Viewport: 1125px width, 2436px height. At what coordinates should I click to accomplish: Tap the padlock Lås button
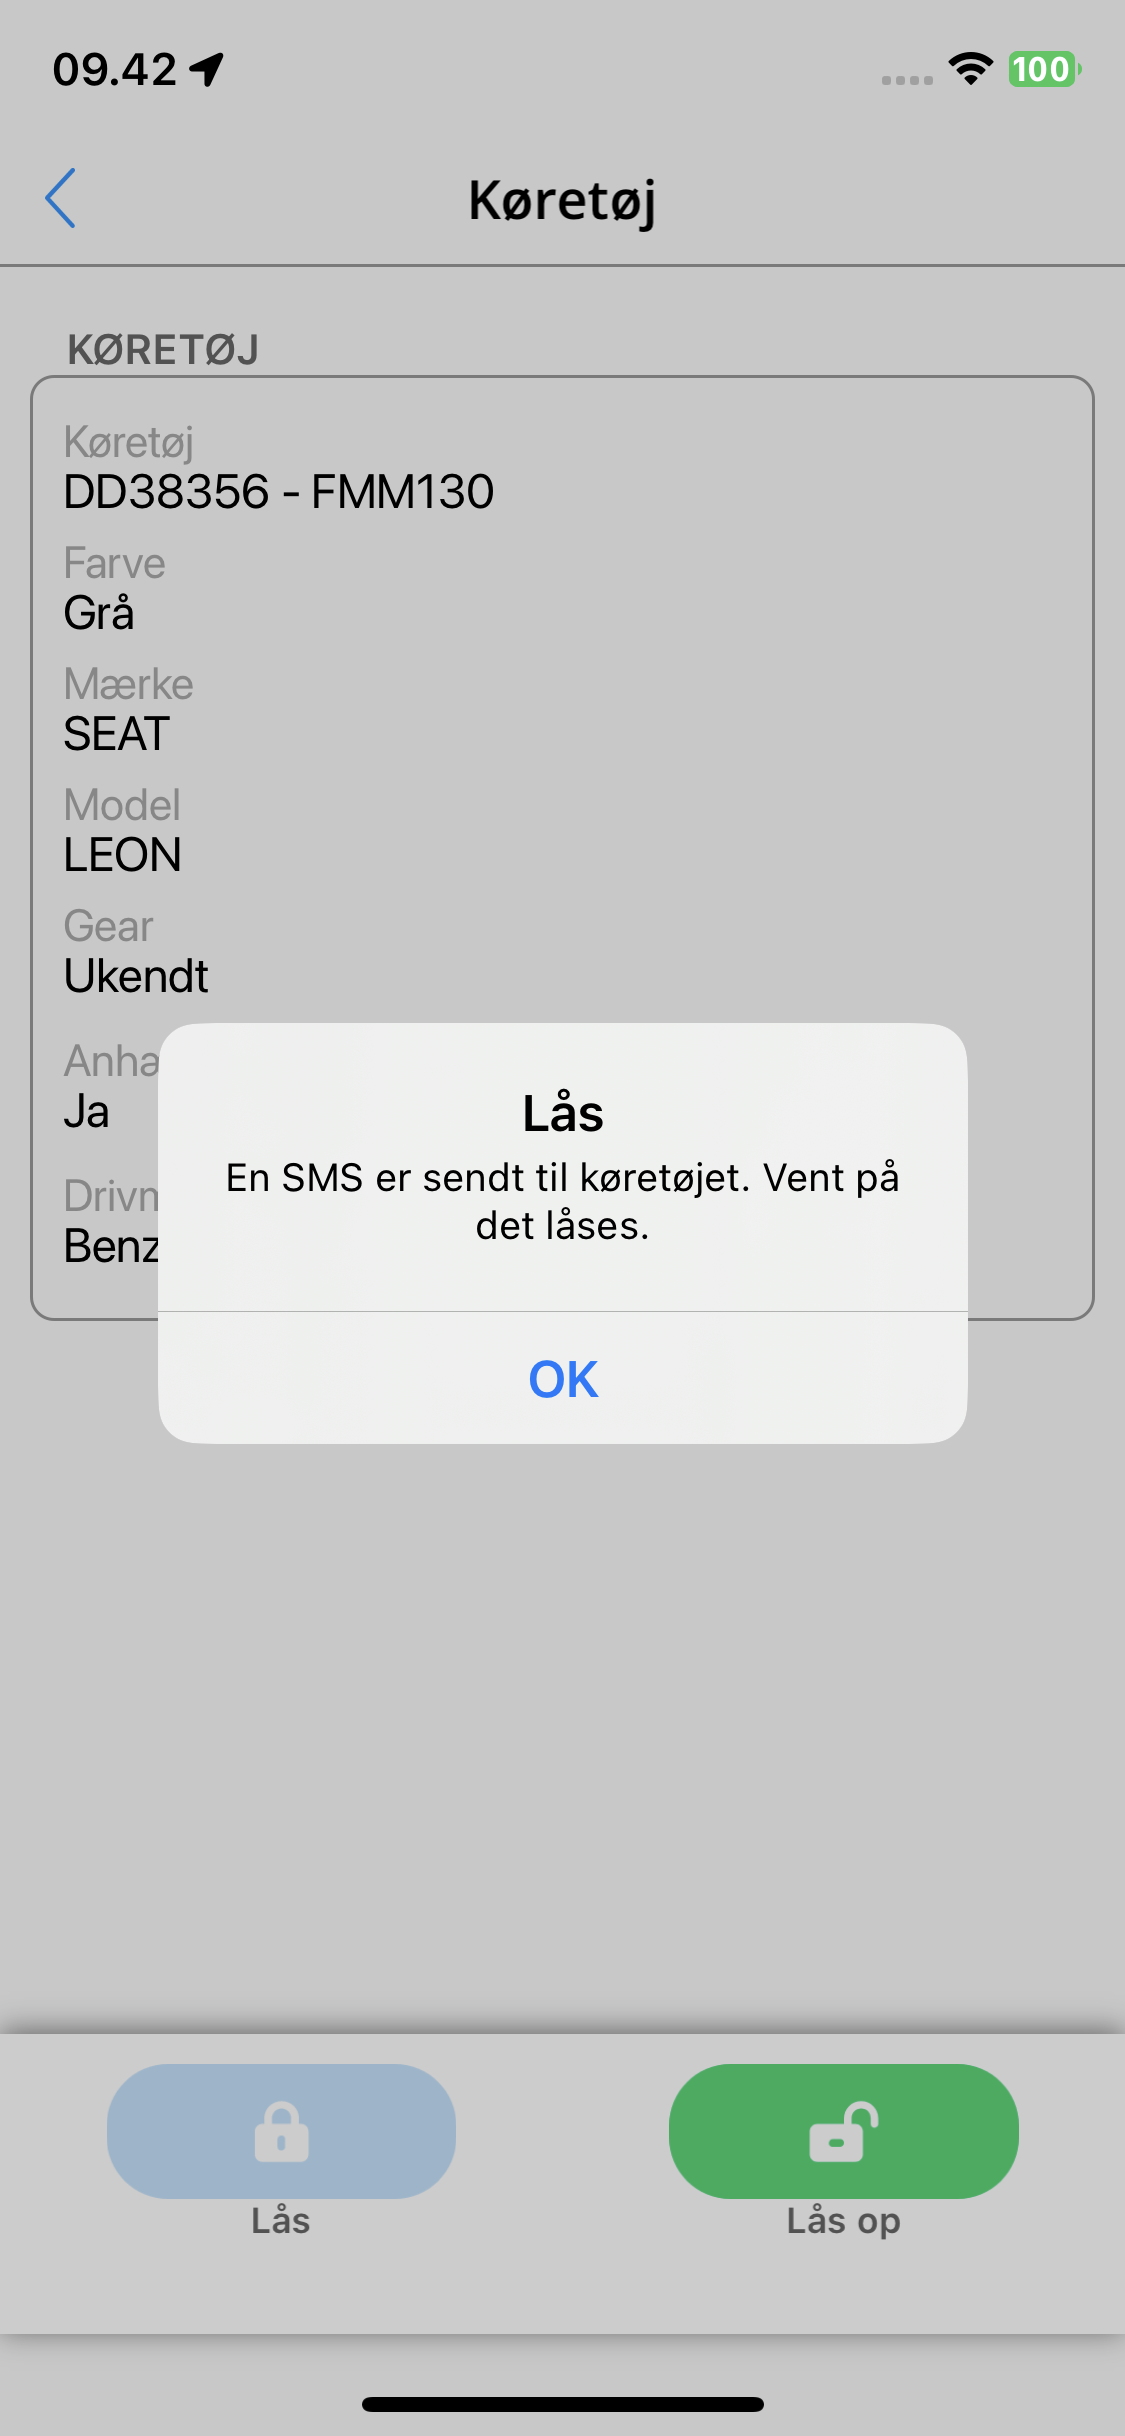pyautogui.click(x=281, y=2131)
